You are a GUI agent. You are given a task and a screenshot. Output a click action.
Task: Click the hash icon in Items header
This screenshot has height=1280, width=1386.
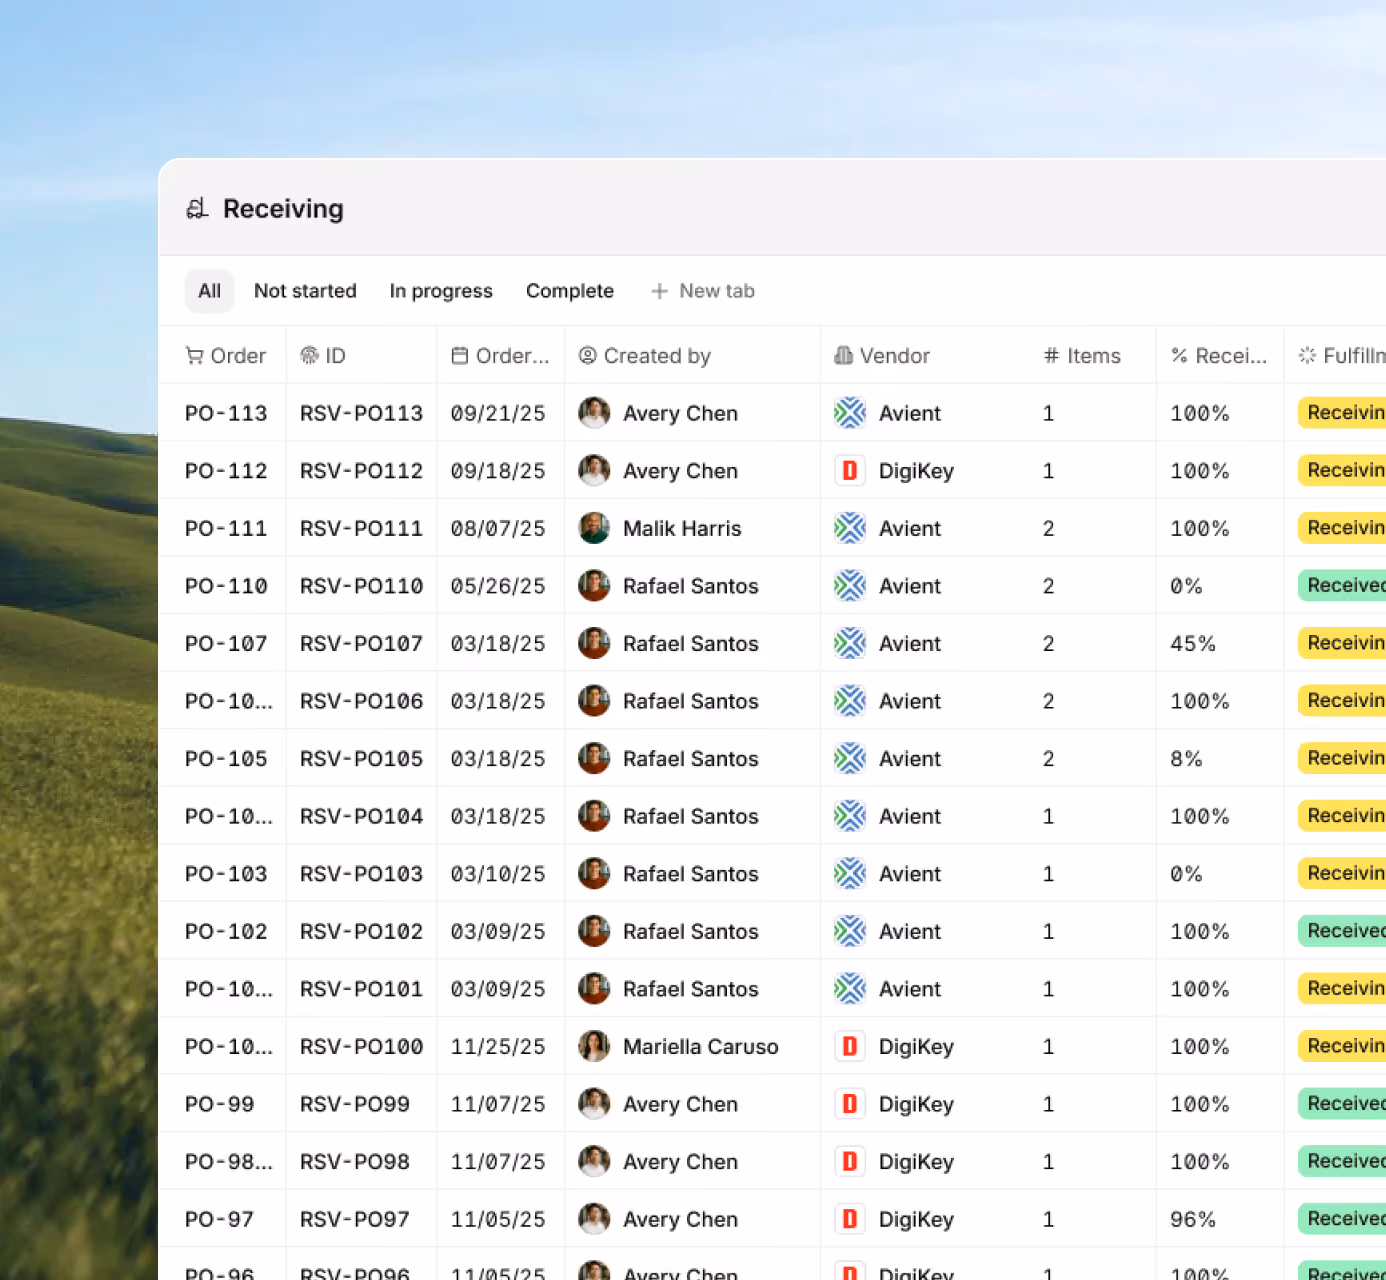(x=1051, y=356)
